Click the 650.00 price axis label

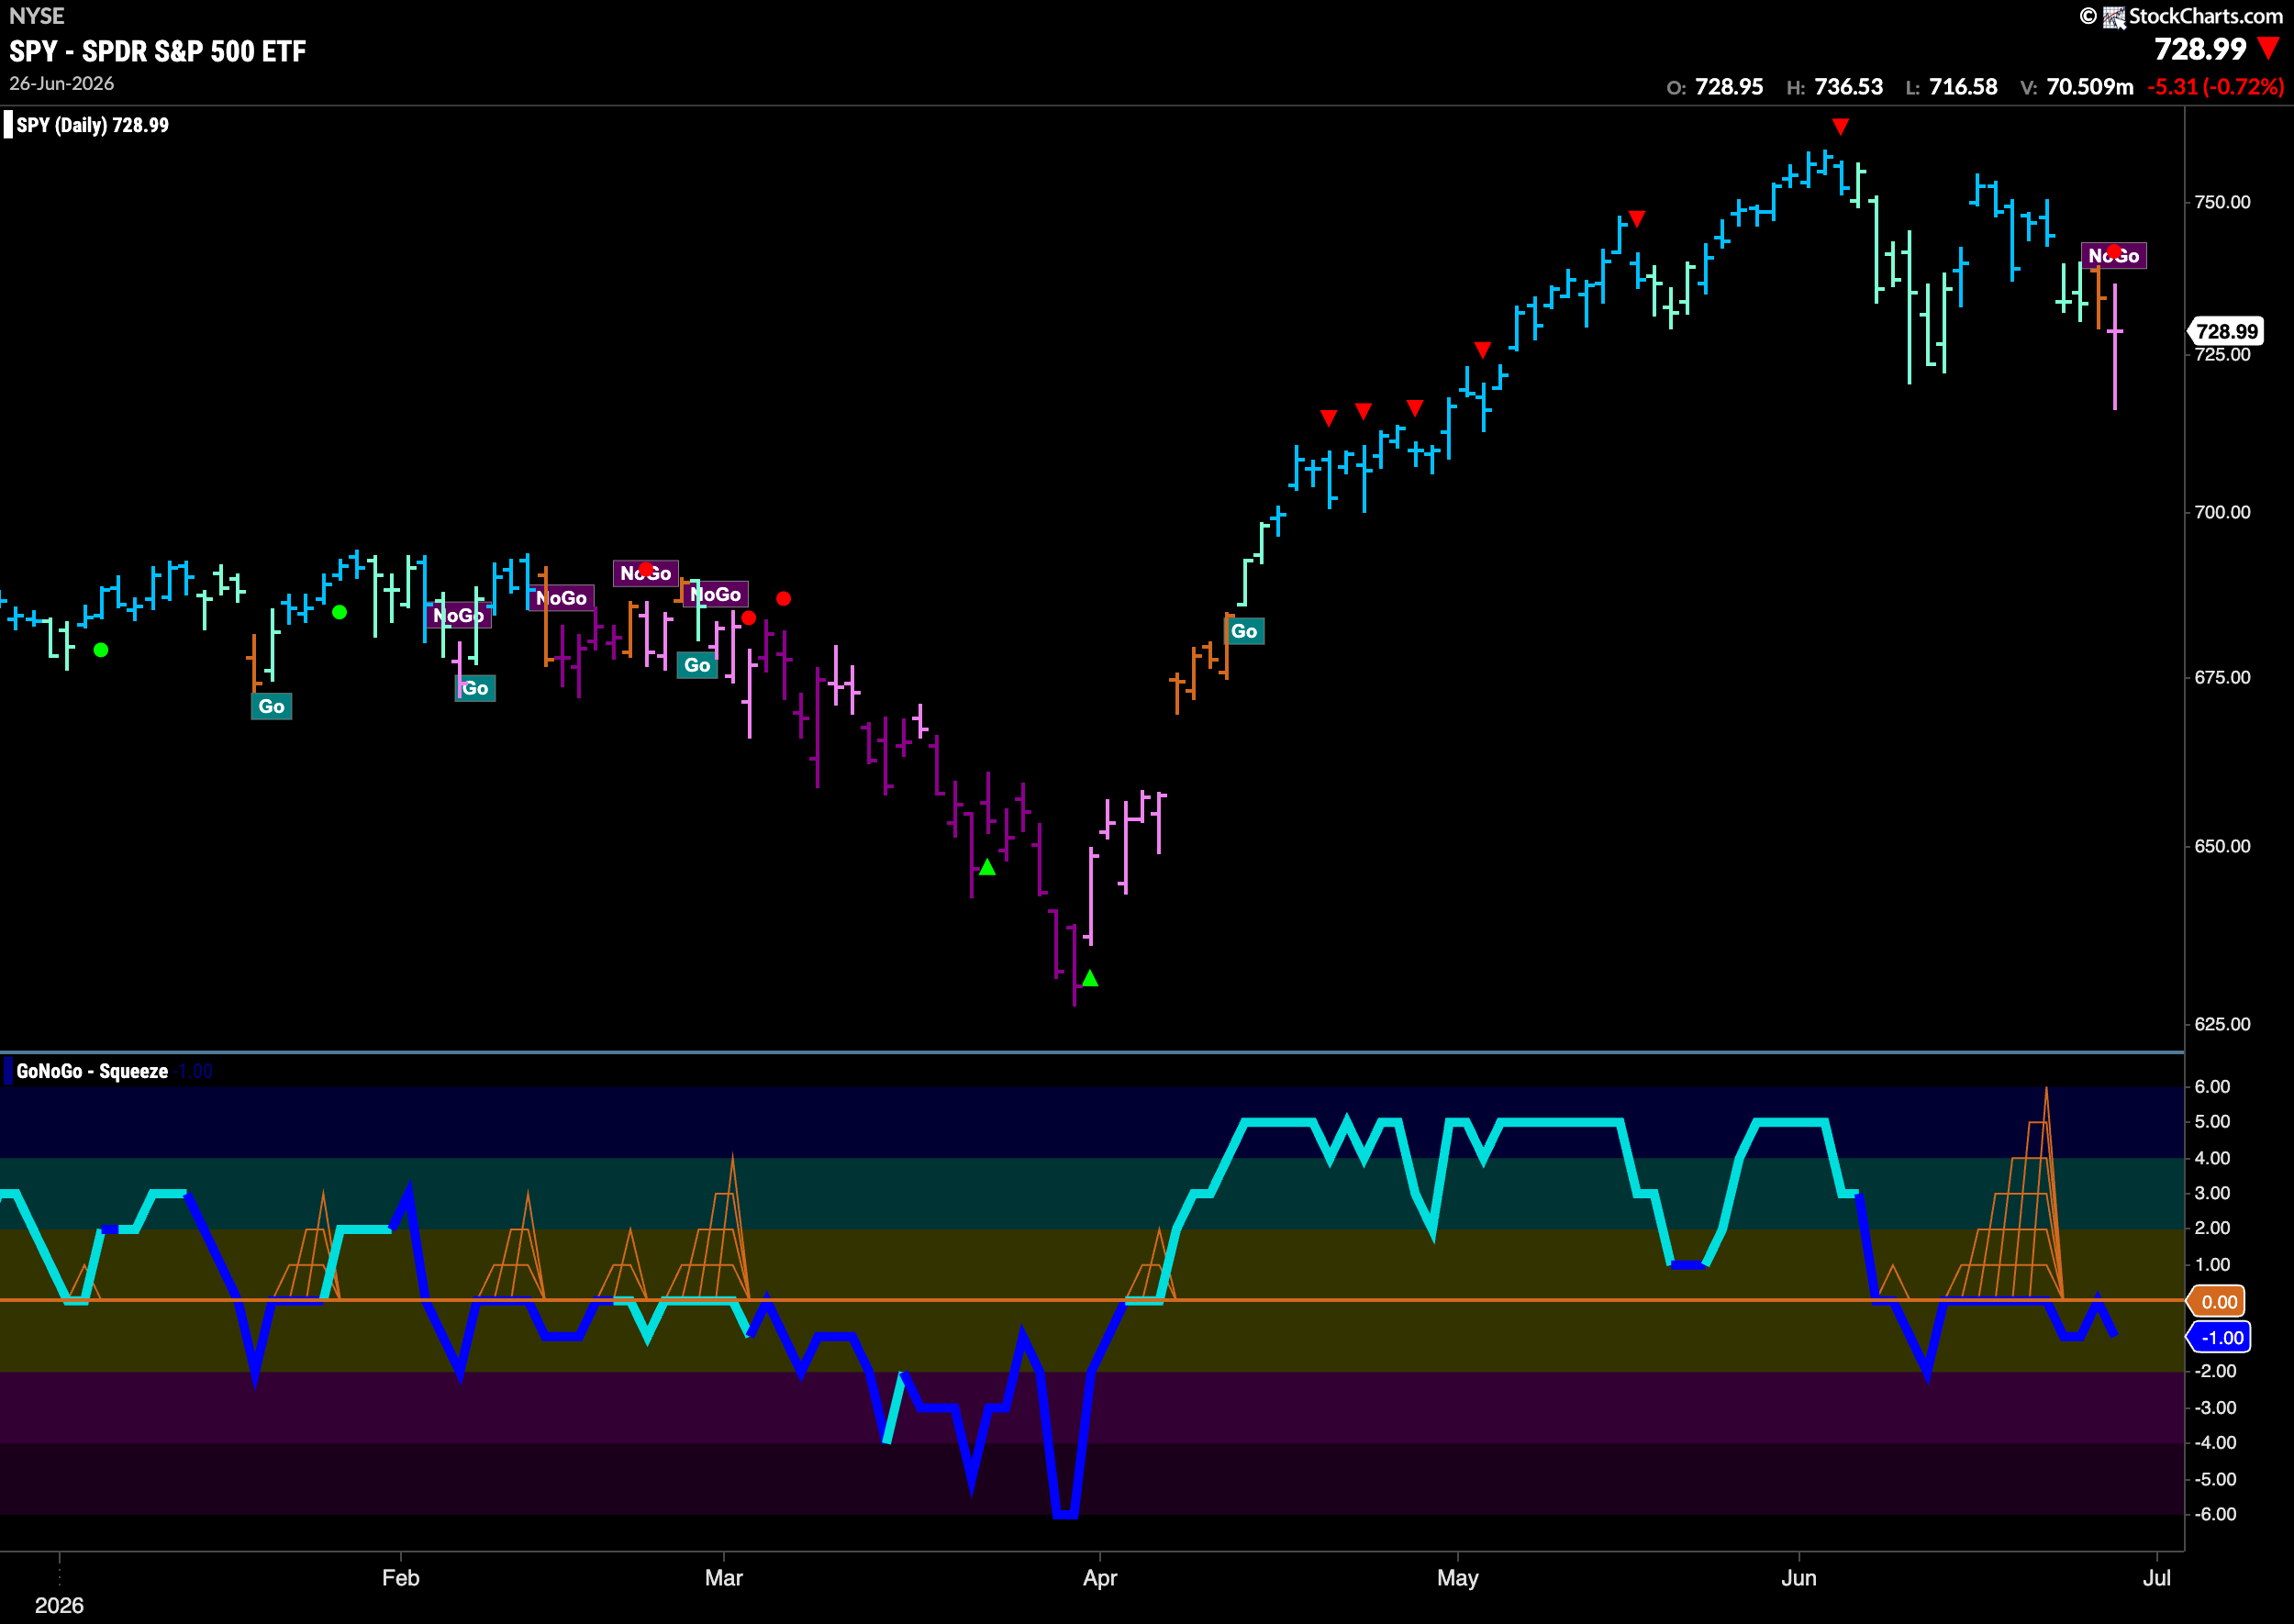click(2222, 846)
